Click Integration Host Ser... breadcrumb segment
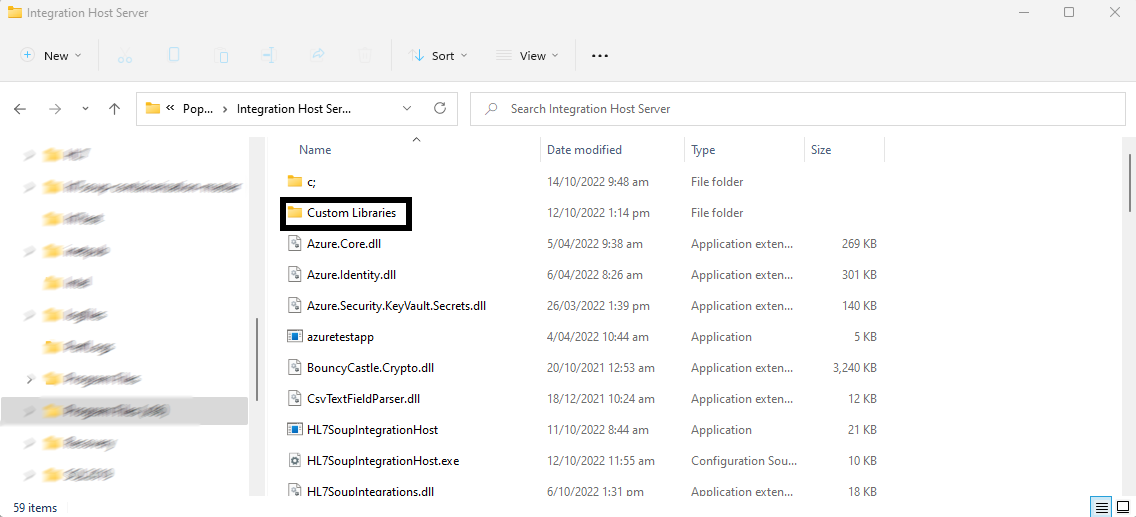Image resolution: width=1136 pixels, height=517 pixels. tap(293, 109)
